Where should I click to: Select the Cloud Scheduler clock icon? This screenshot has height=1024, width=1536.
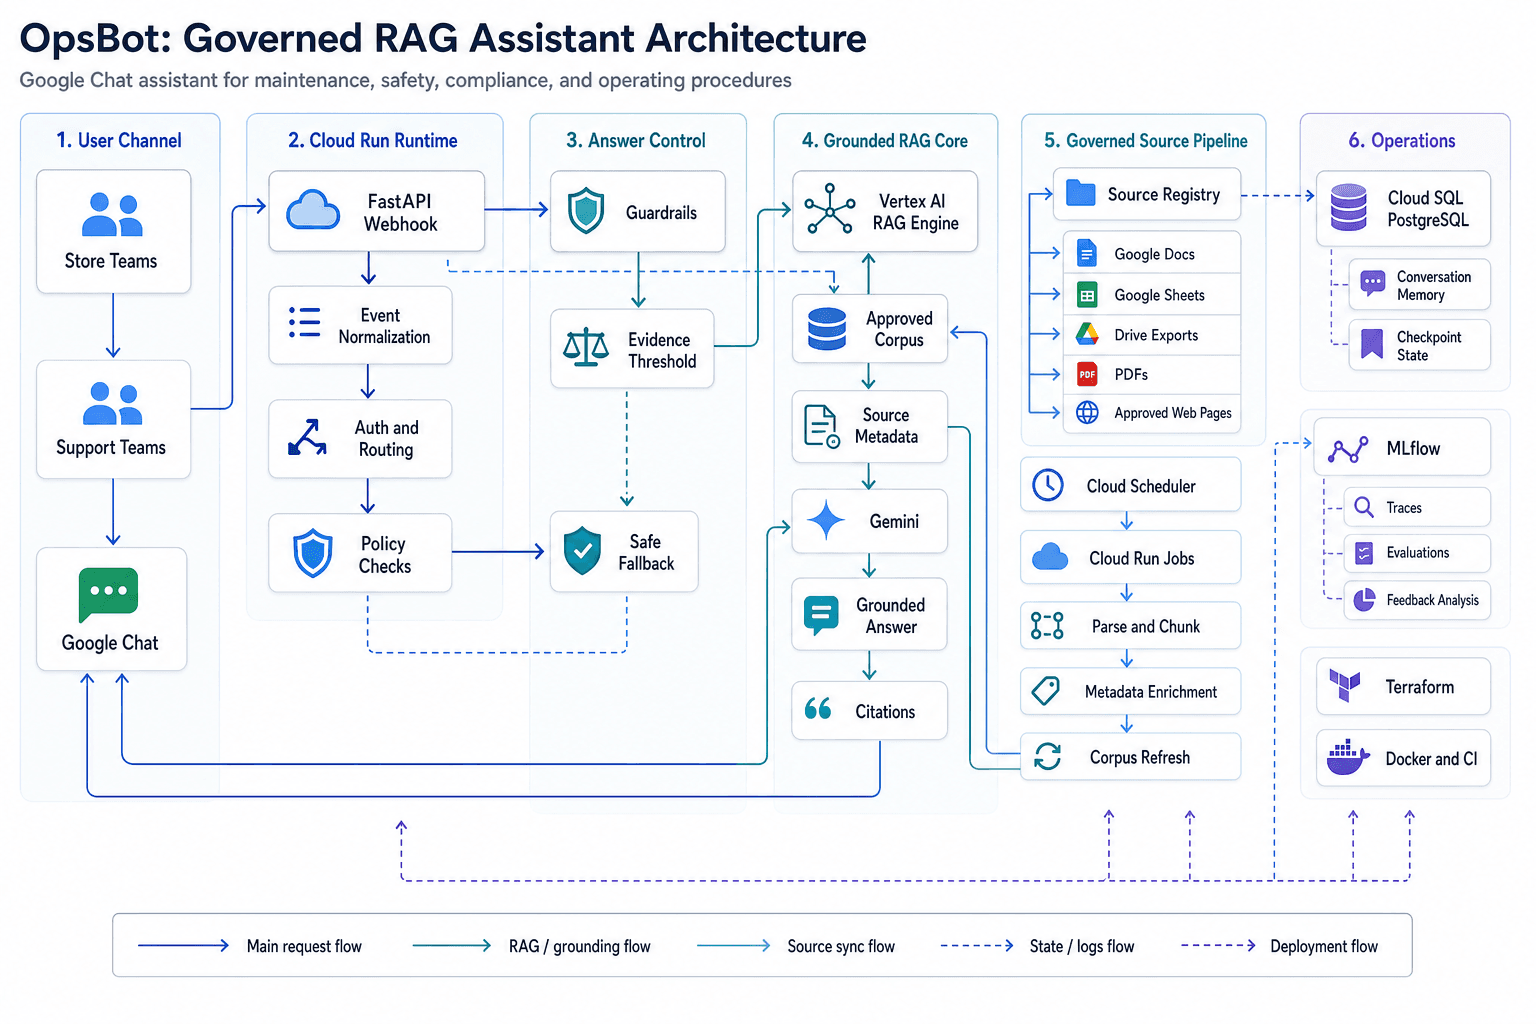(x=1048, y=485)
